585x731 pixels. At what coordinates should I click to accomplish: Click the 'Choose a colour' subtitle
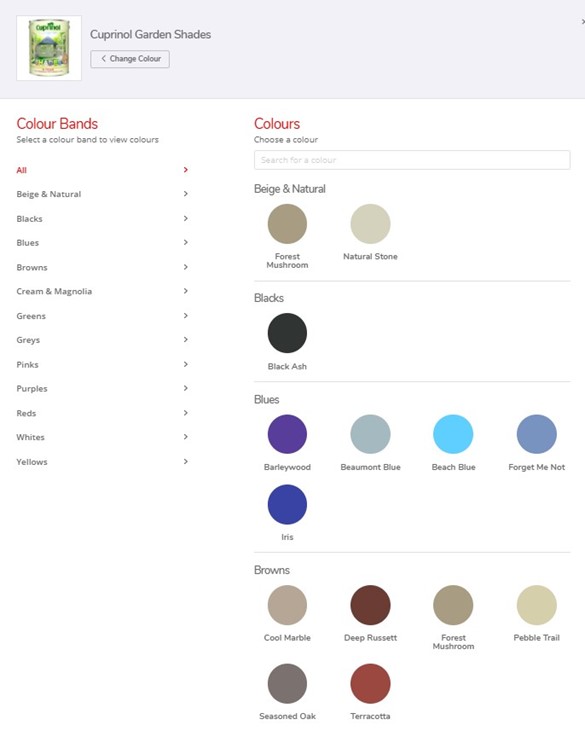[286, 139]
